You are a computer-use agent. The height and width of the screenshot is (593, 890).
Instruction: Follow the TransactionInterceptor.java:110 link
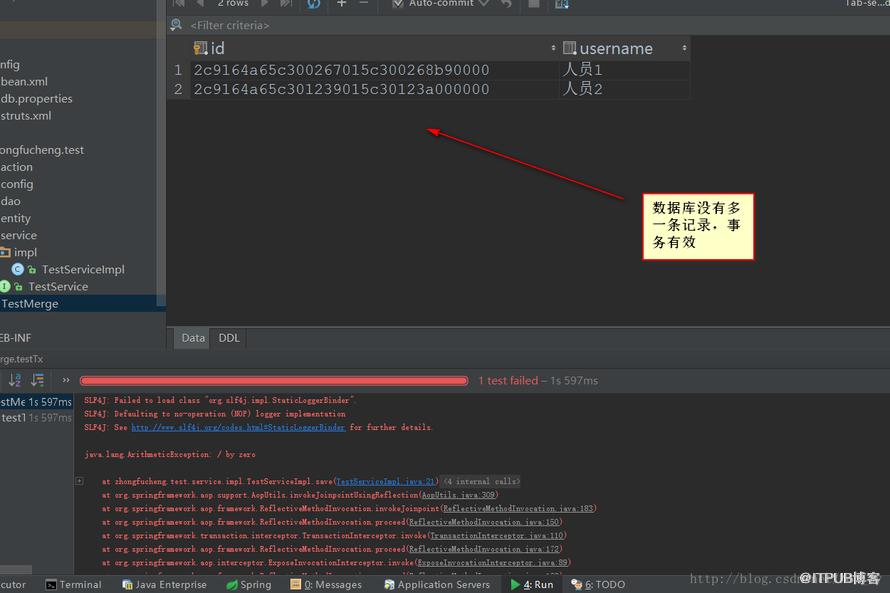coord(497,536)
